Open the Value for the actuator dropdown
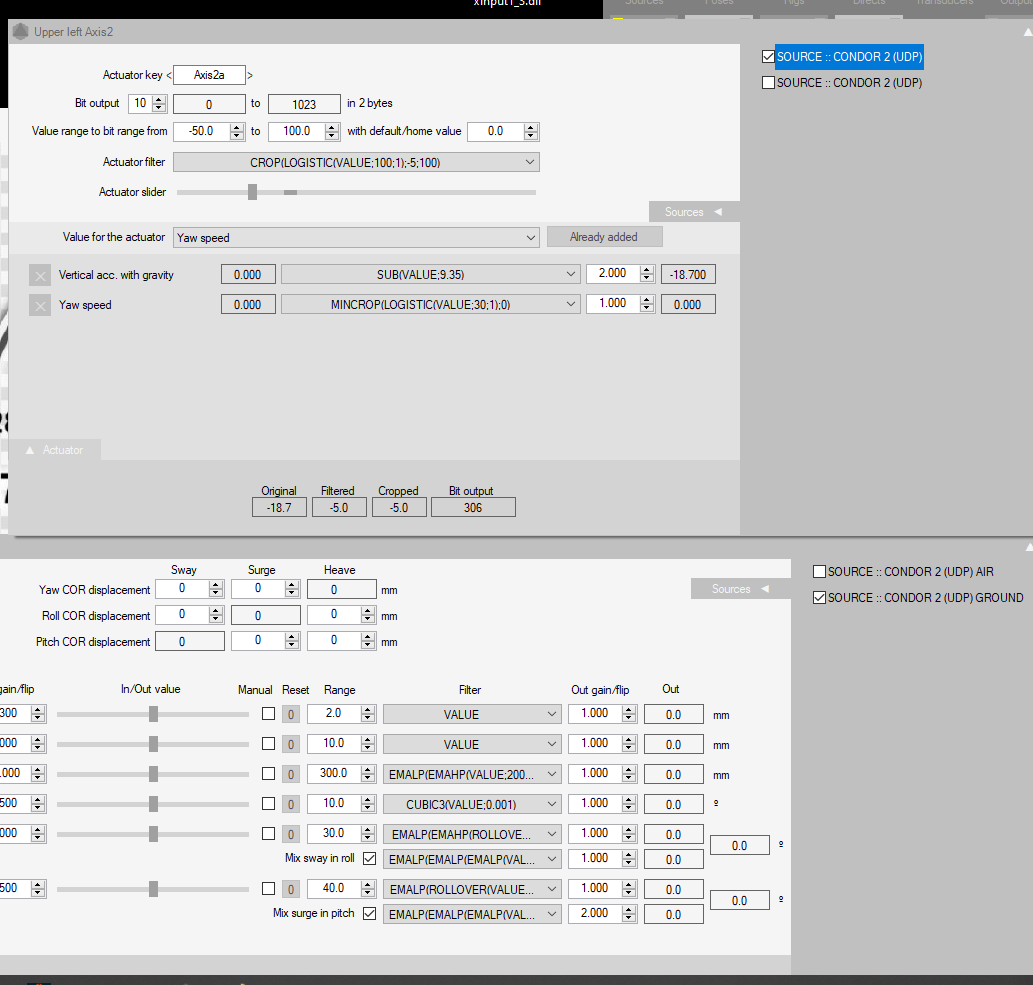 pyautogui.click(x=530, y=238)
